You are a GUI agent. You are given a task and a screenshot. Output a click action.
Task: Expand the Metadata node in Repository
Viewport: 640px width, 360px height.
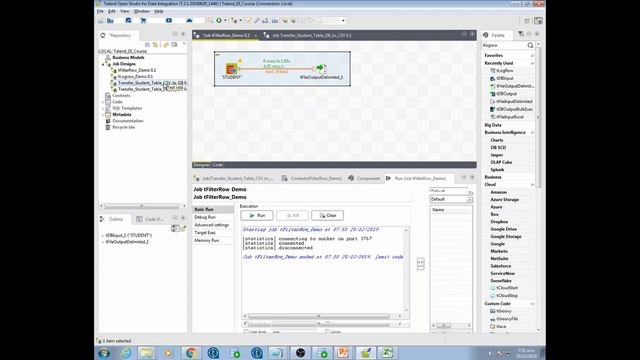(103, 115)
